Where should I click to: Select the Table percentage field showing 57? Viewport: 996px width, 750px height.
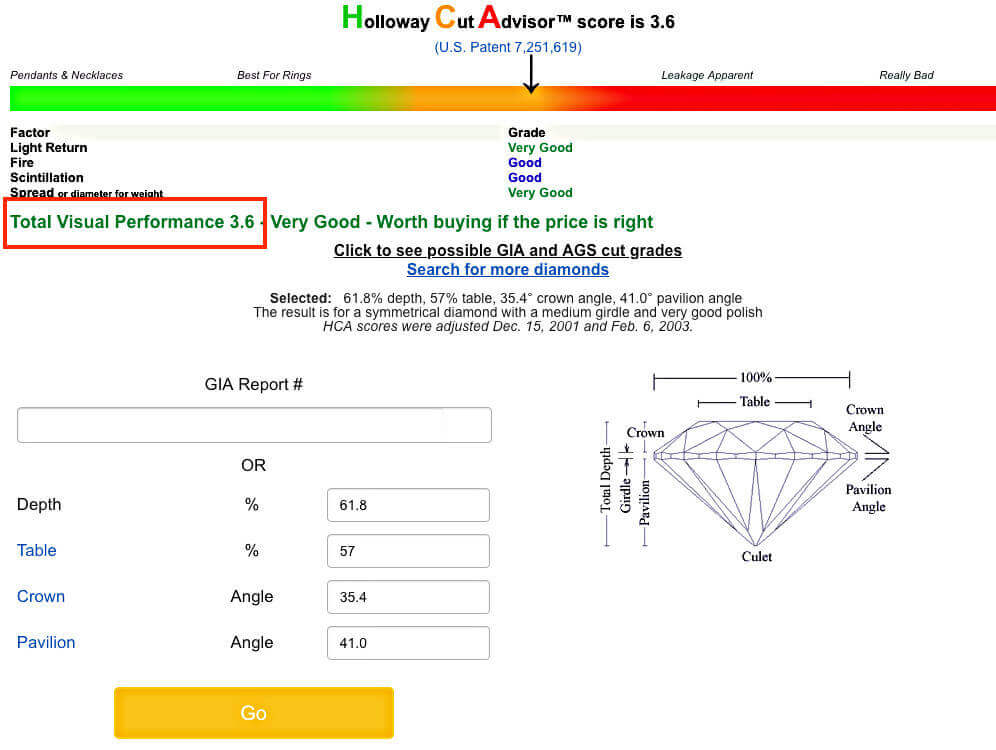click(408, 551)
